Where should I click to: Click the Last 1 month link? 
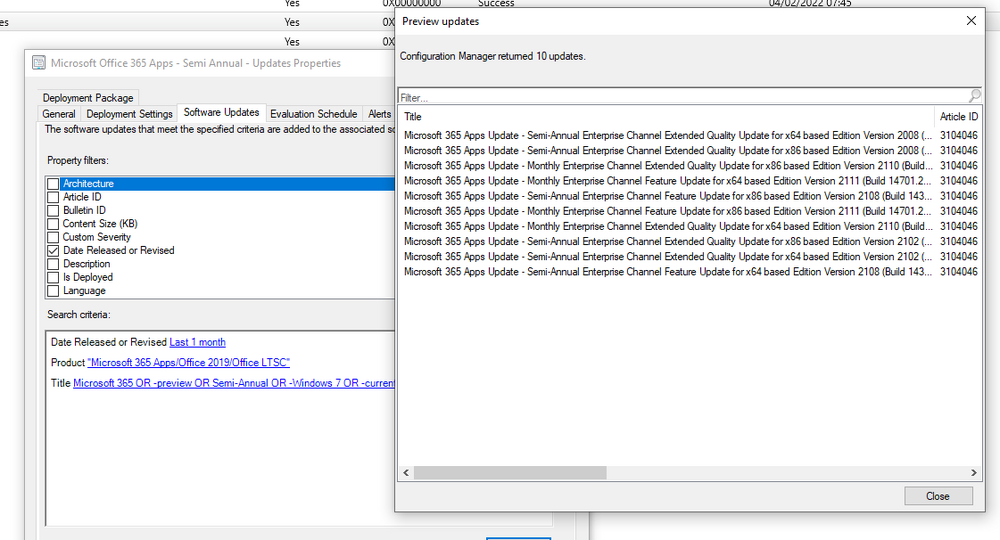198,342
